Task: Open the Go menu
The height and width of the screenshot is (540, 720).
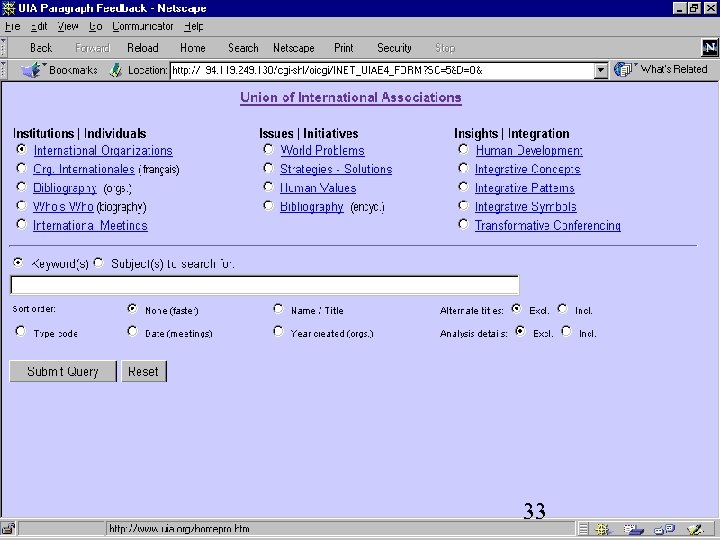Action: pyautogui.click(x=96, y=27)
